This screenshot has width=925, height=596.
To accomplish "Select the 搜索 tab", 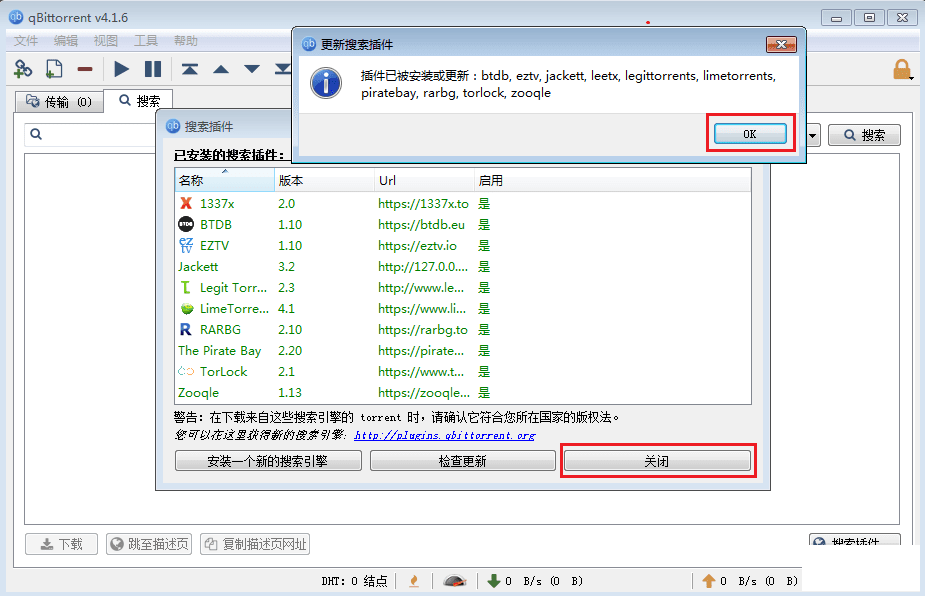I will [139, 101].
